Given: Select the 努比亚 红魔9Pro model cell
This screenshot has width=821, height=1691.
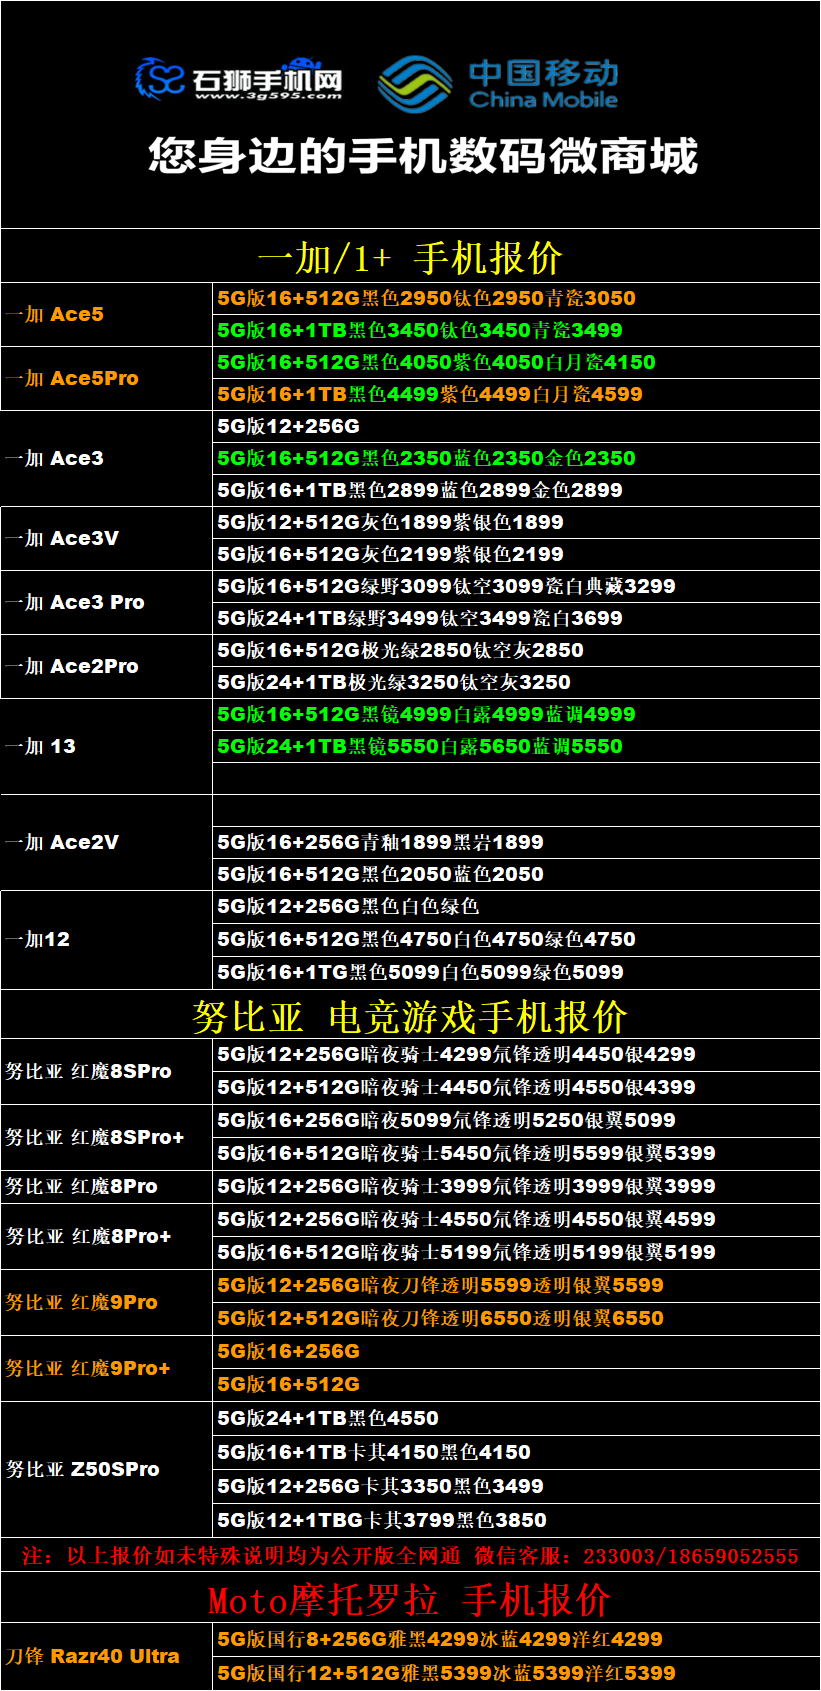Looking at the screenshot, I should pos(106,1302).
